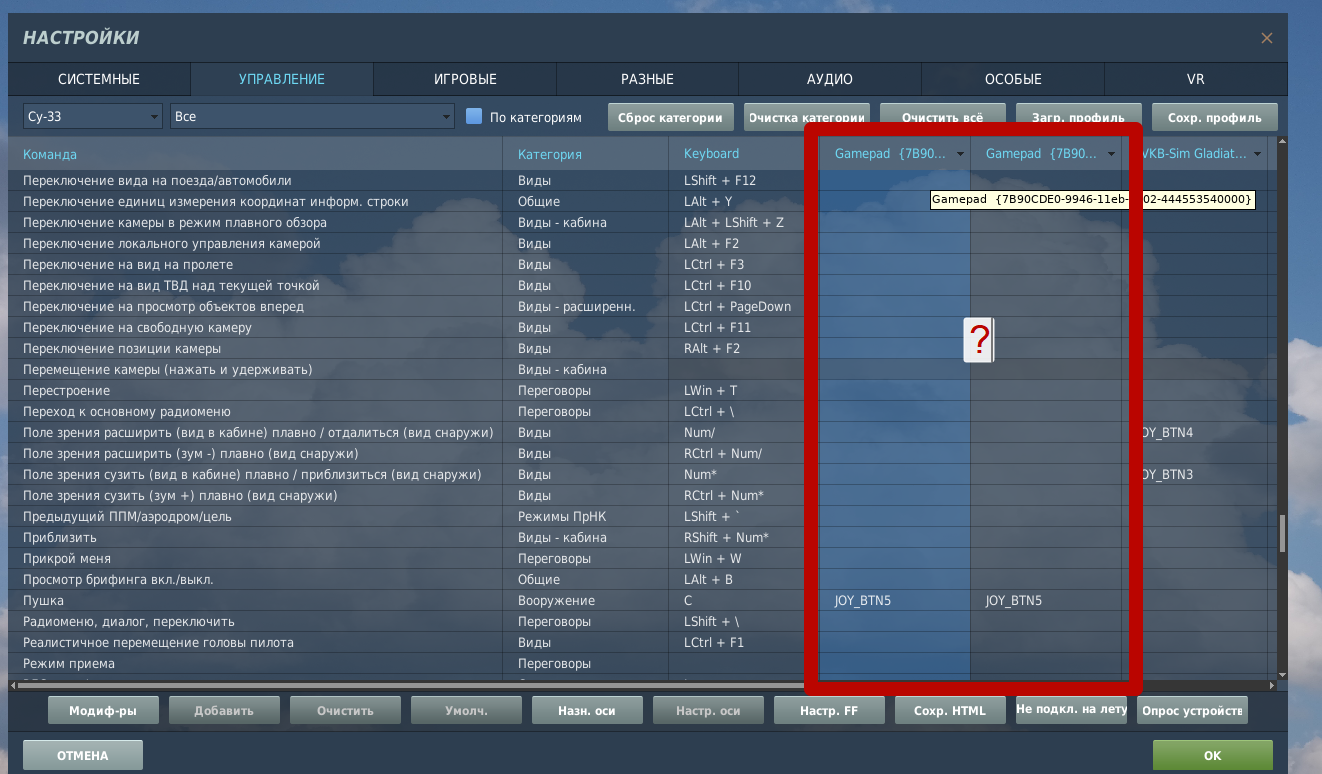
Task: Open the Су-33 aircraft dropdown
Action: pos(92,116)
